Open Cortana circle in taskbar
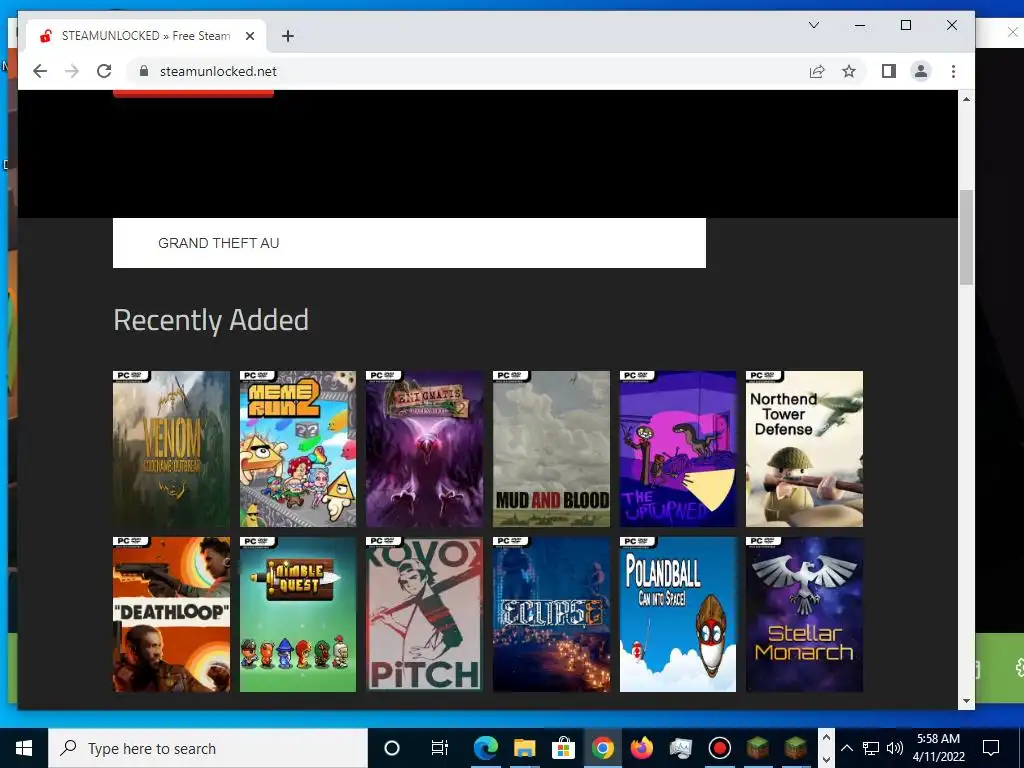Image resolution: width=1024 pixels, height=768 pixels. tap(392, 748)
